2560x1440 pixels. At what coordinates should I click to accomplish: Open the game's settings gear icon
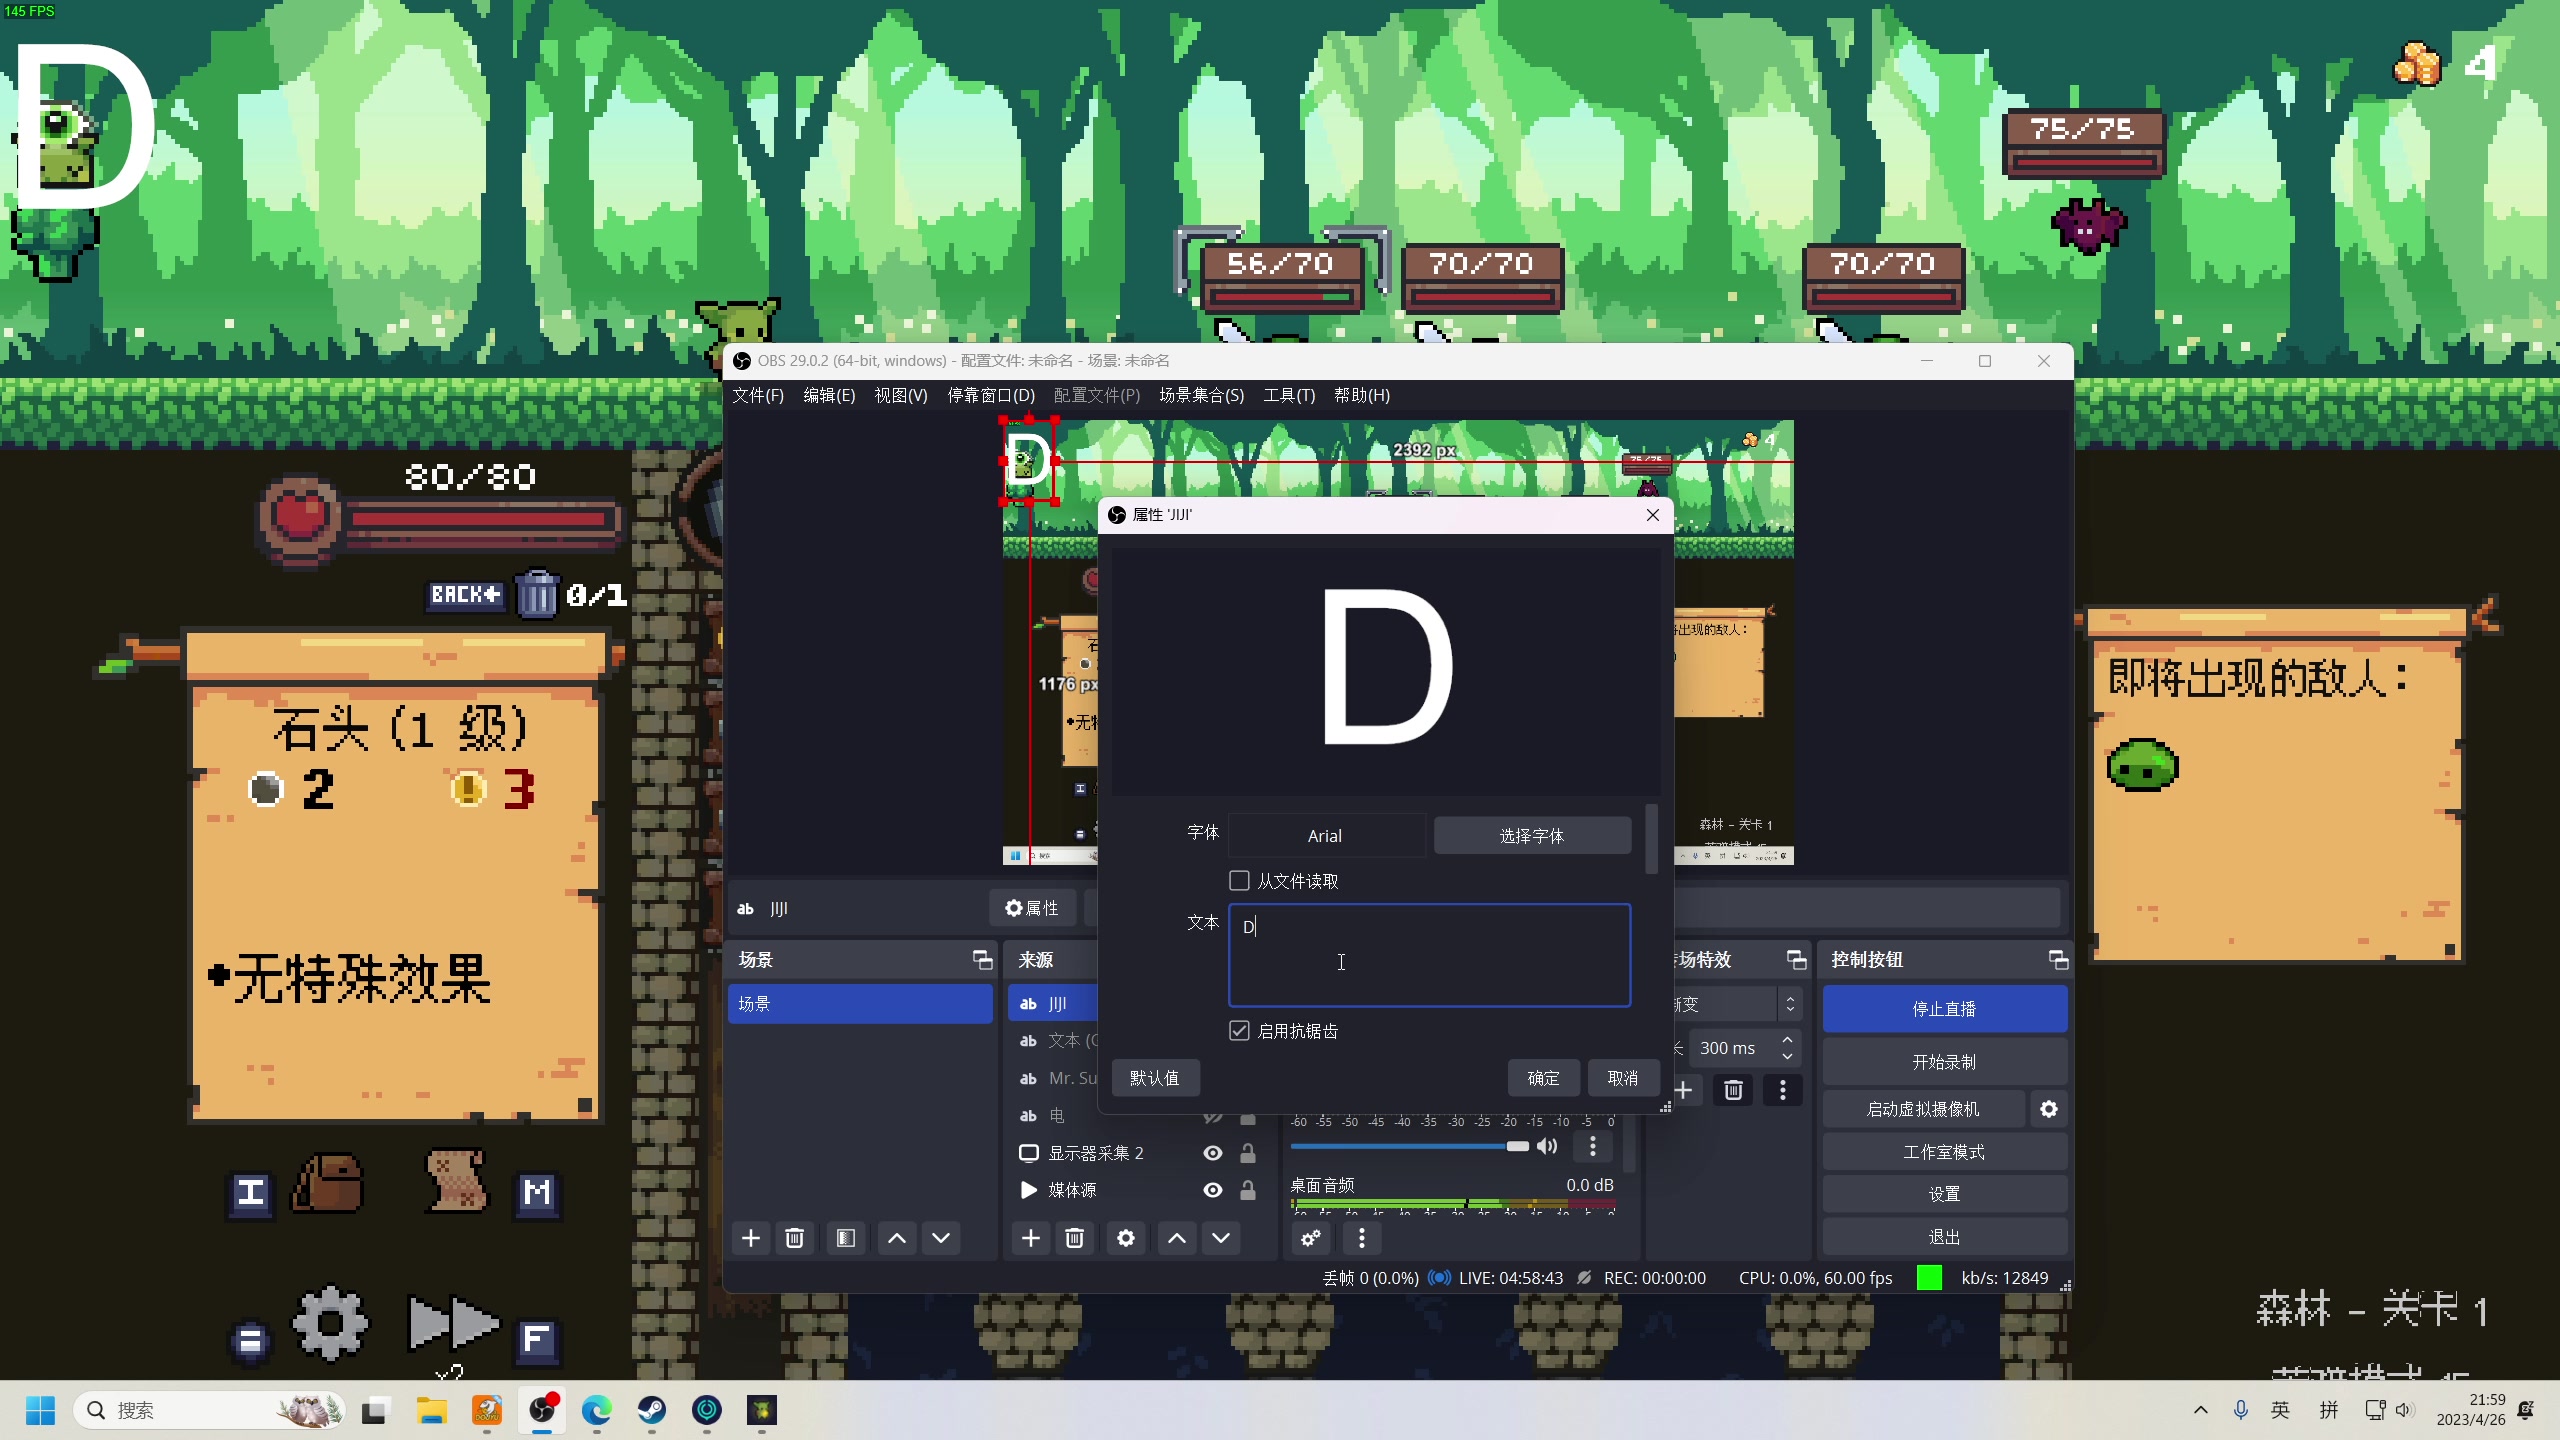[330, 1323]
